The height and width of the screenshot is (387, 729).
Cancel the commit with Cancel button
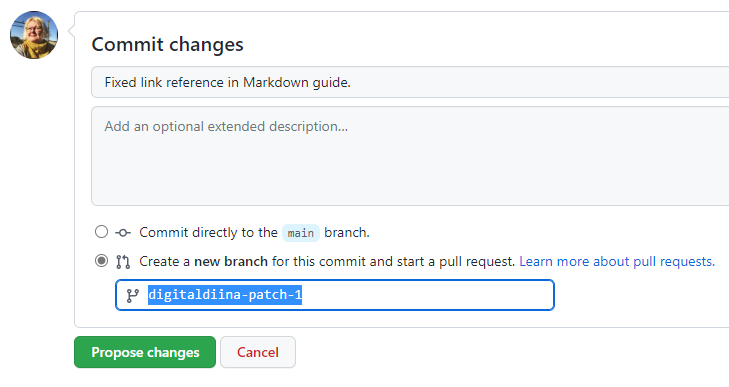click(x=258, y=352)
